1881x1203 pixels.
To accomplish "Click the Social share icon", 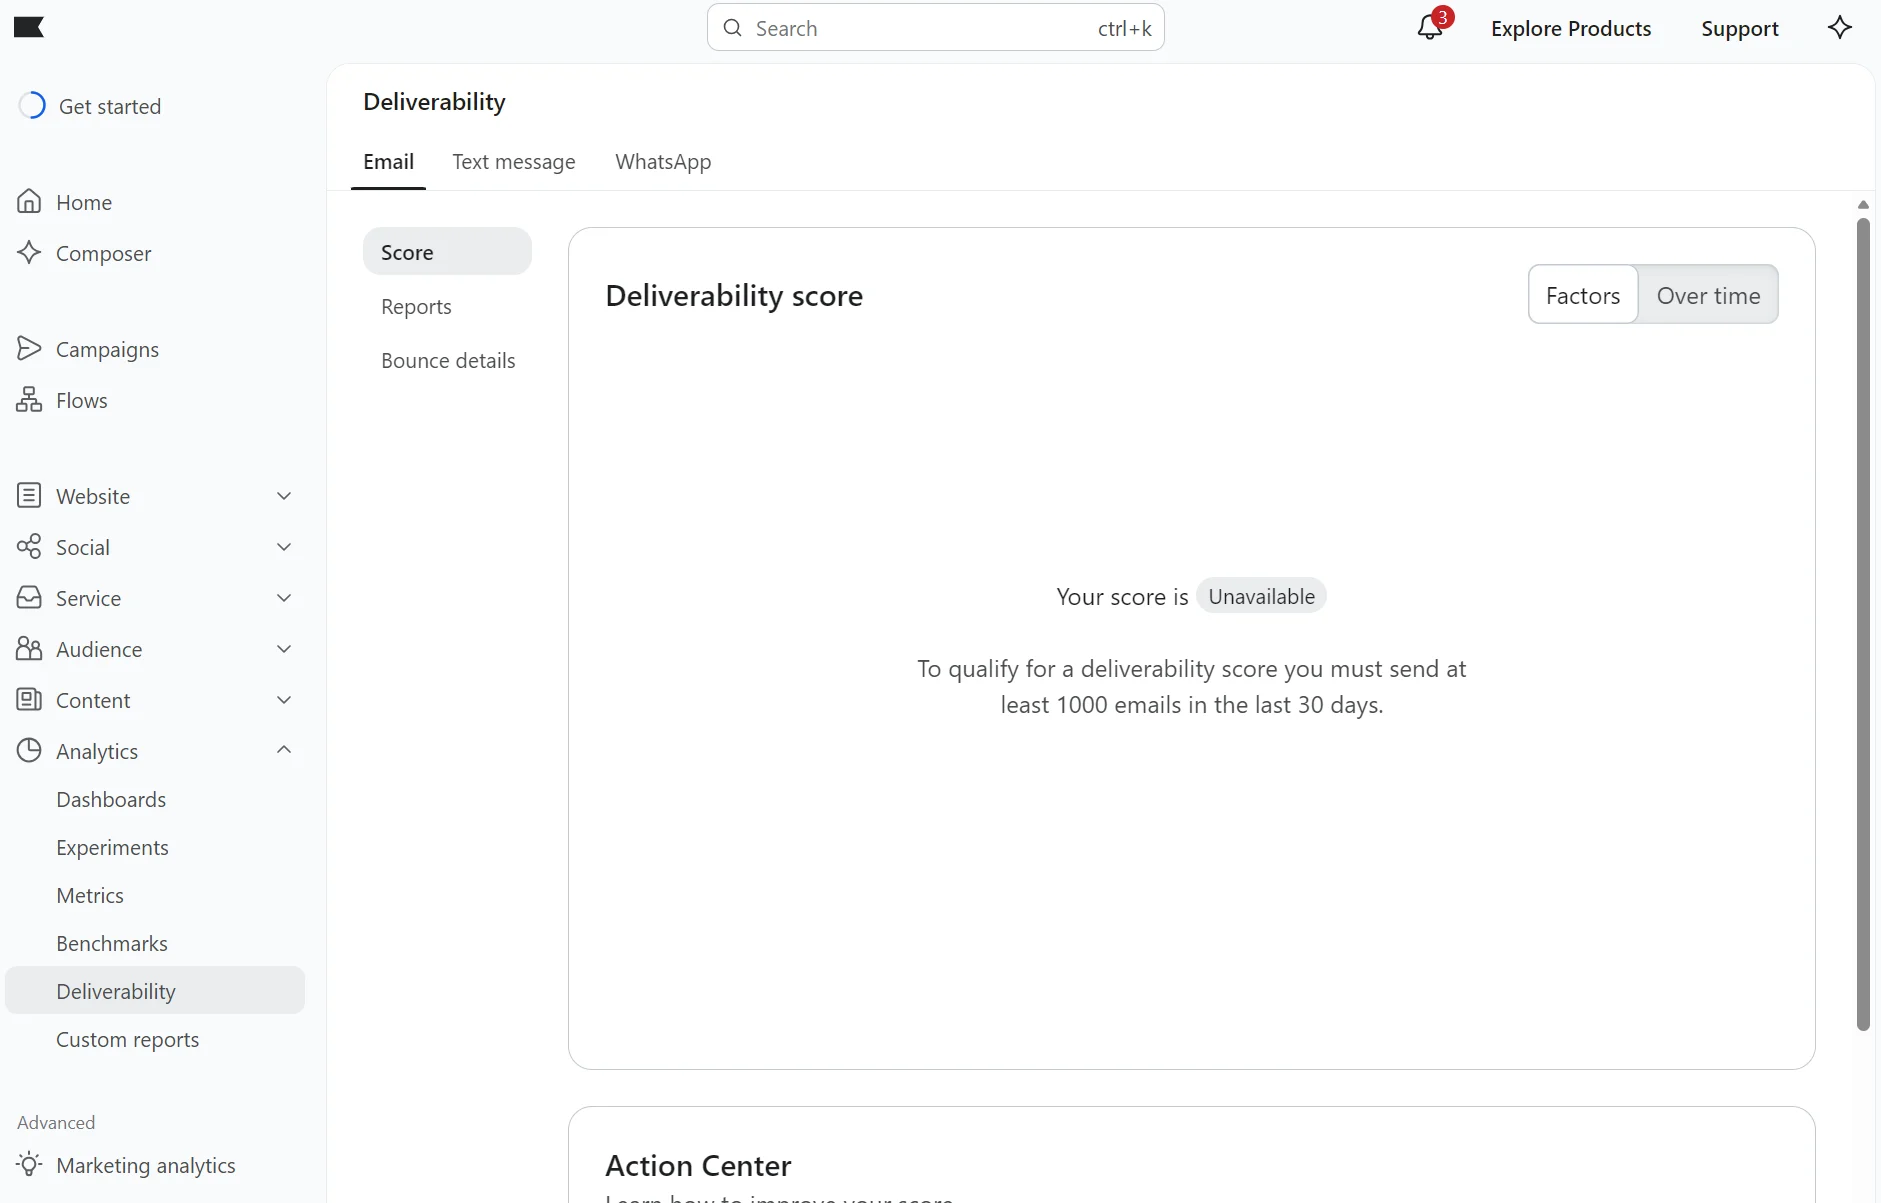I will click(29, 547).
